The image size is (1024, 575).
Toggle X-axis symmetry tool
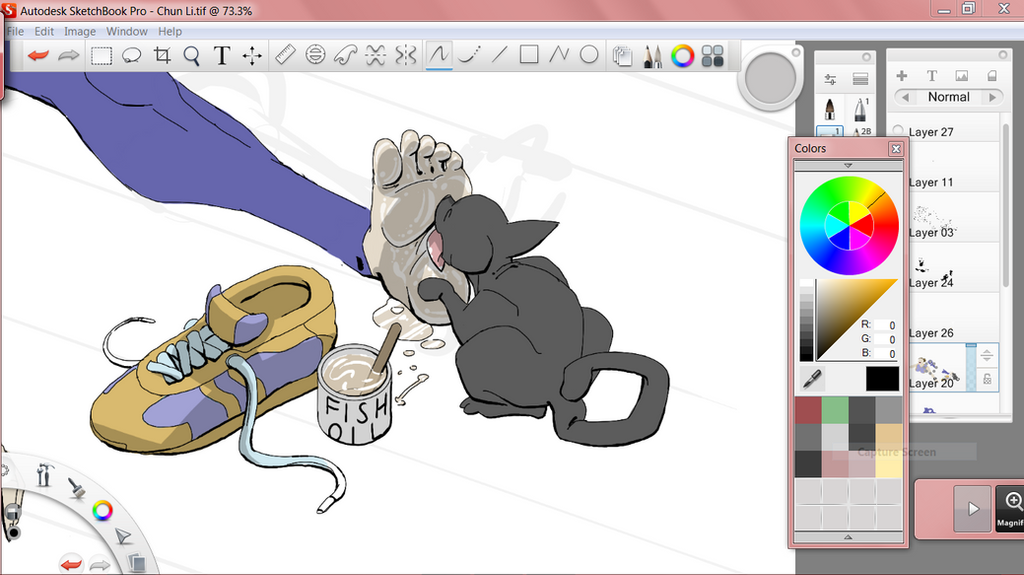(376, 55)
